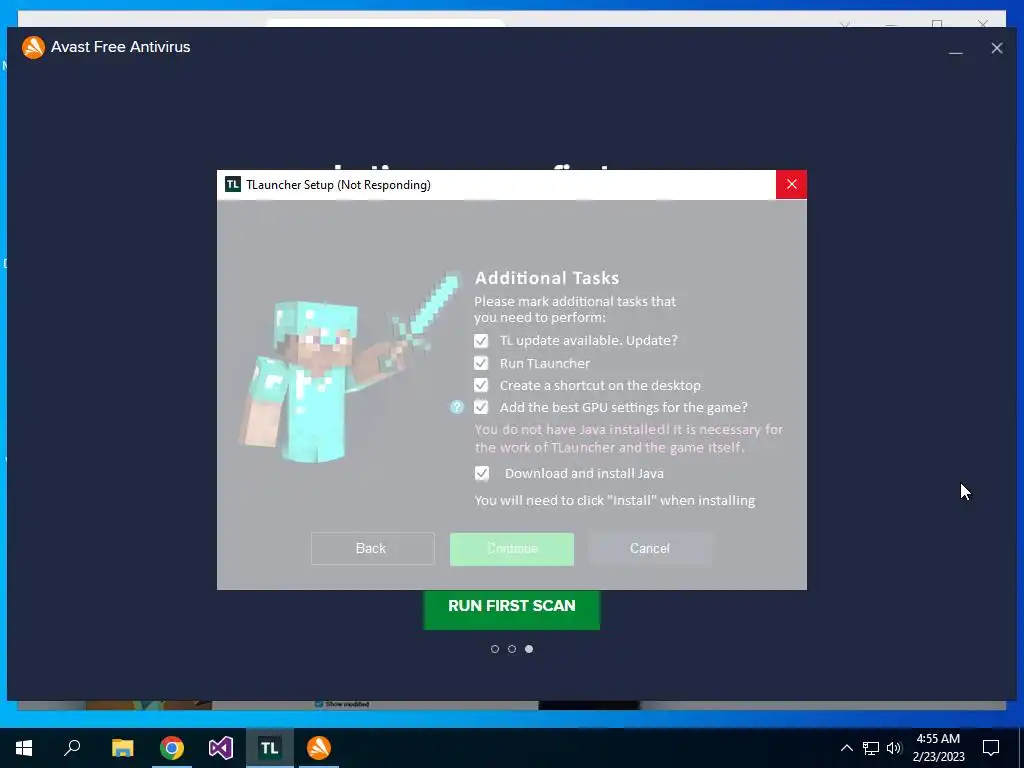
Task: Open the volume control tray icon
Action: (894, 748)
